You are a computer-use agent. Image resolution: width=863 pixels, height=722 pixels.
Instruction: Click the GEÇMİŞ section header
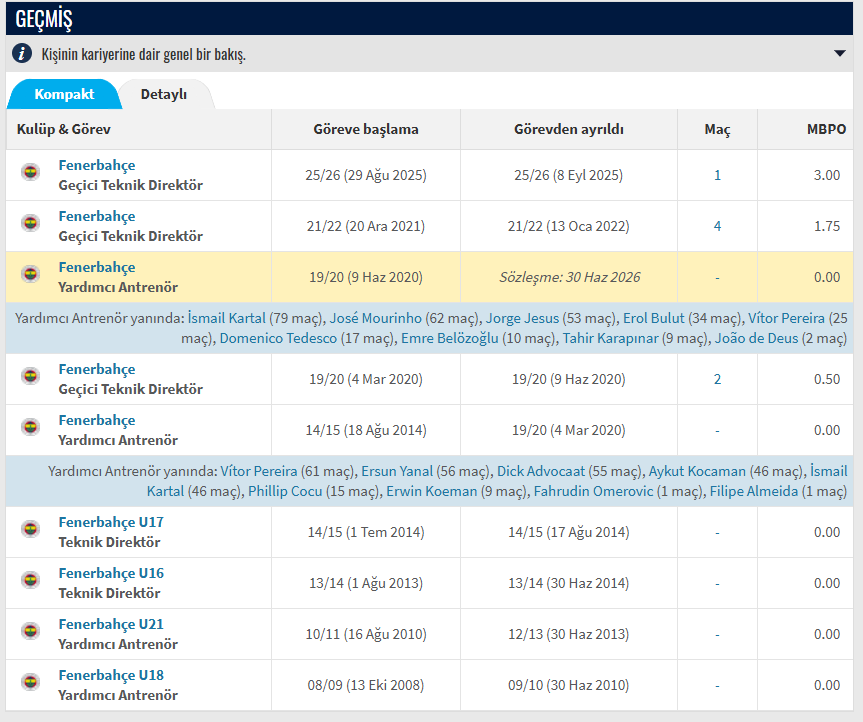[x=429, y=19]
